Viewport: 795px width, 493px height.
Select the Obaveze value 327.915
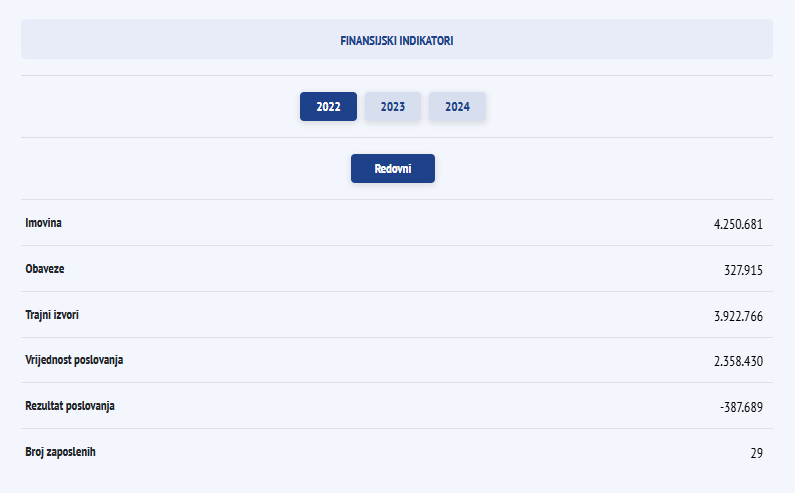tap(743, 270)
